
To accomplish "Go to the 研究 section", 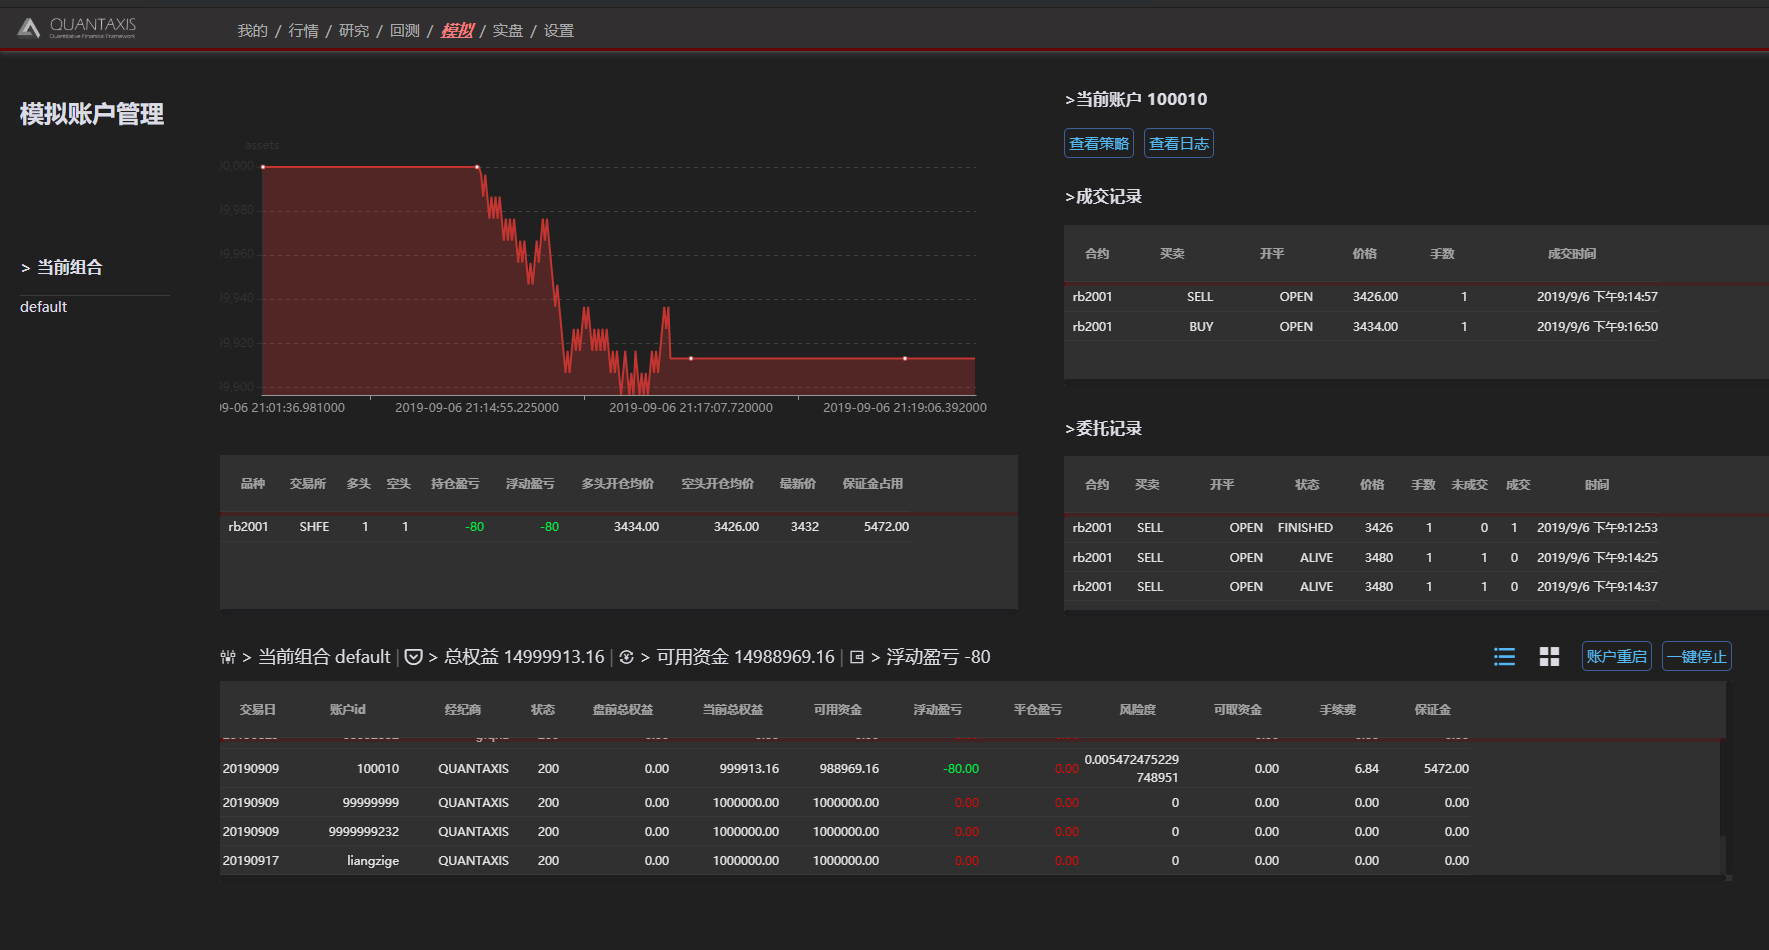I will pos(354,31).
